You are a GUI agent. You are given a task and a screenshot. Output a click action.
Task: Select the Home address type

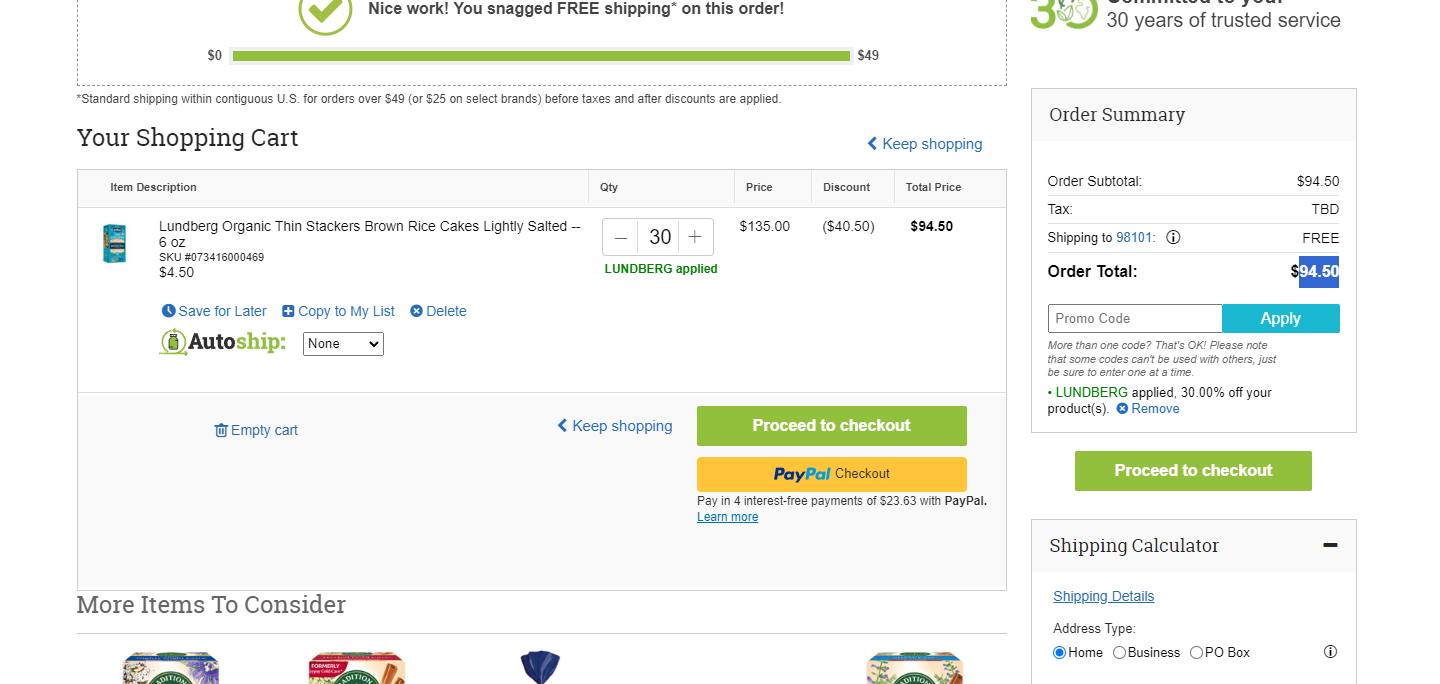pos(1060,653)
